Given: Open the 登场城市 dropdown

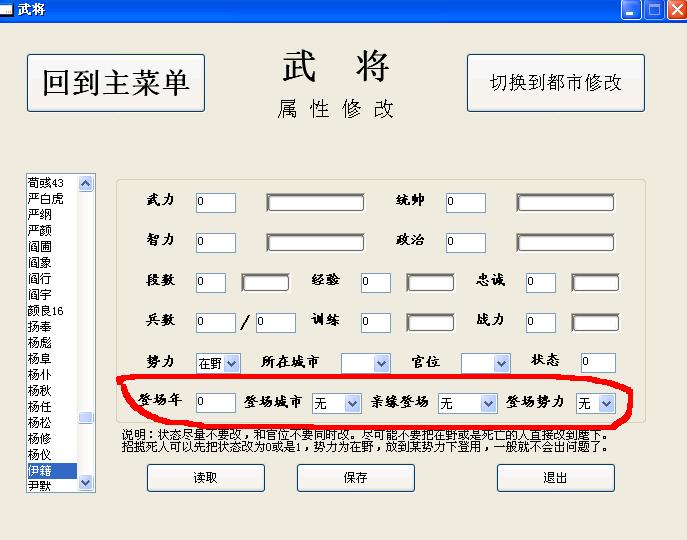Looking at the screenshot, I should point(336,403).
